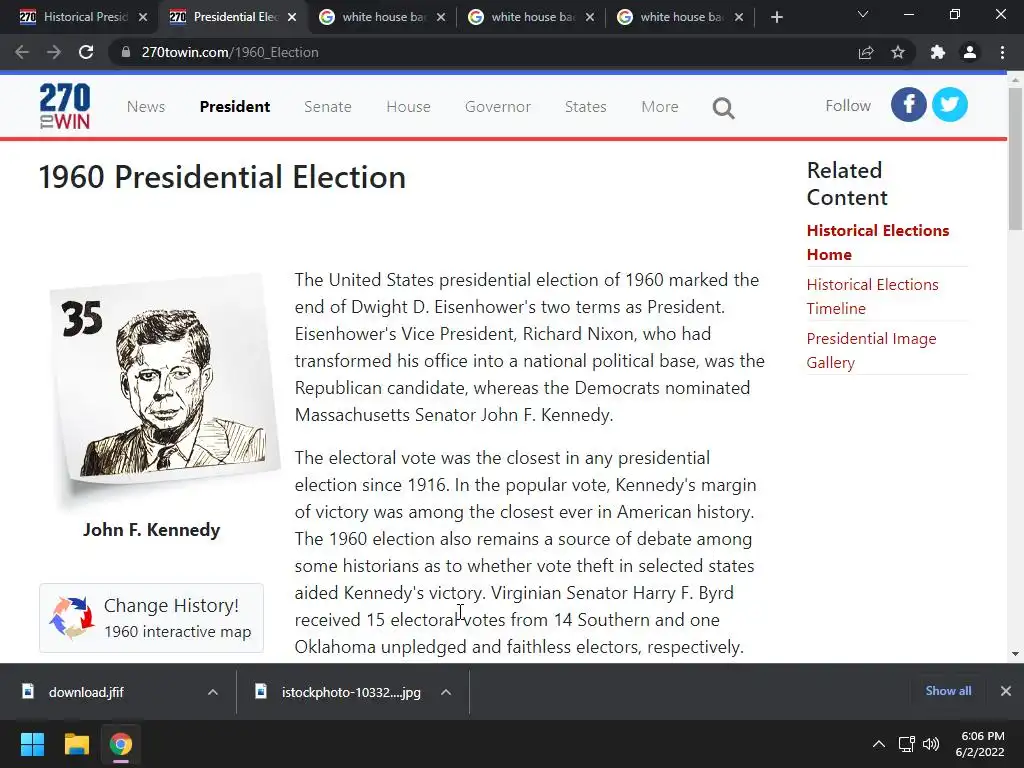The image size is (1024, 768).
Task: Go forward using browser forward arrow
Action: 54,52
